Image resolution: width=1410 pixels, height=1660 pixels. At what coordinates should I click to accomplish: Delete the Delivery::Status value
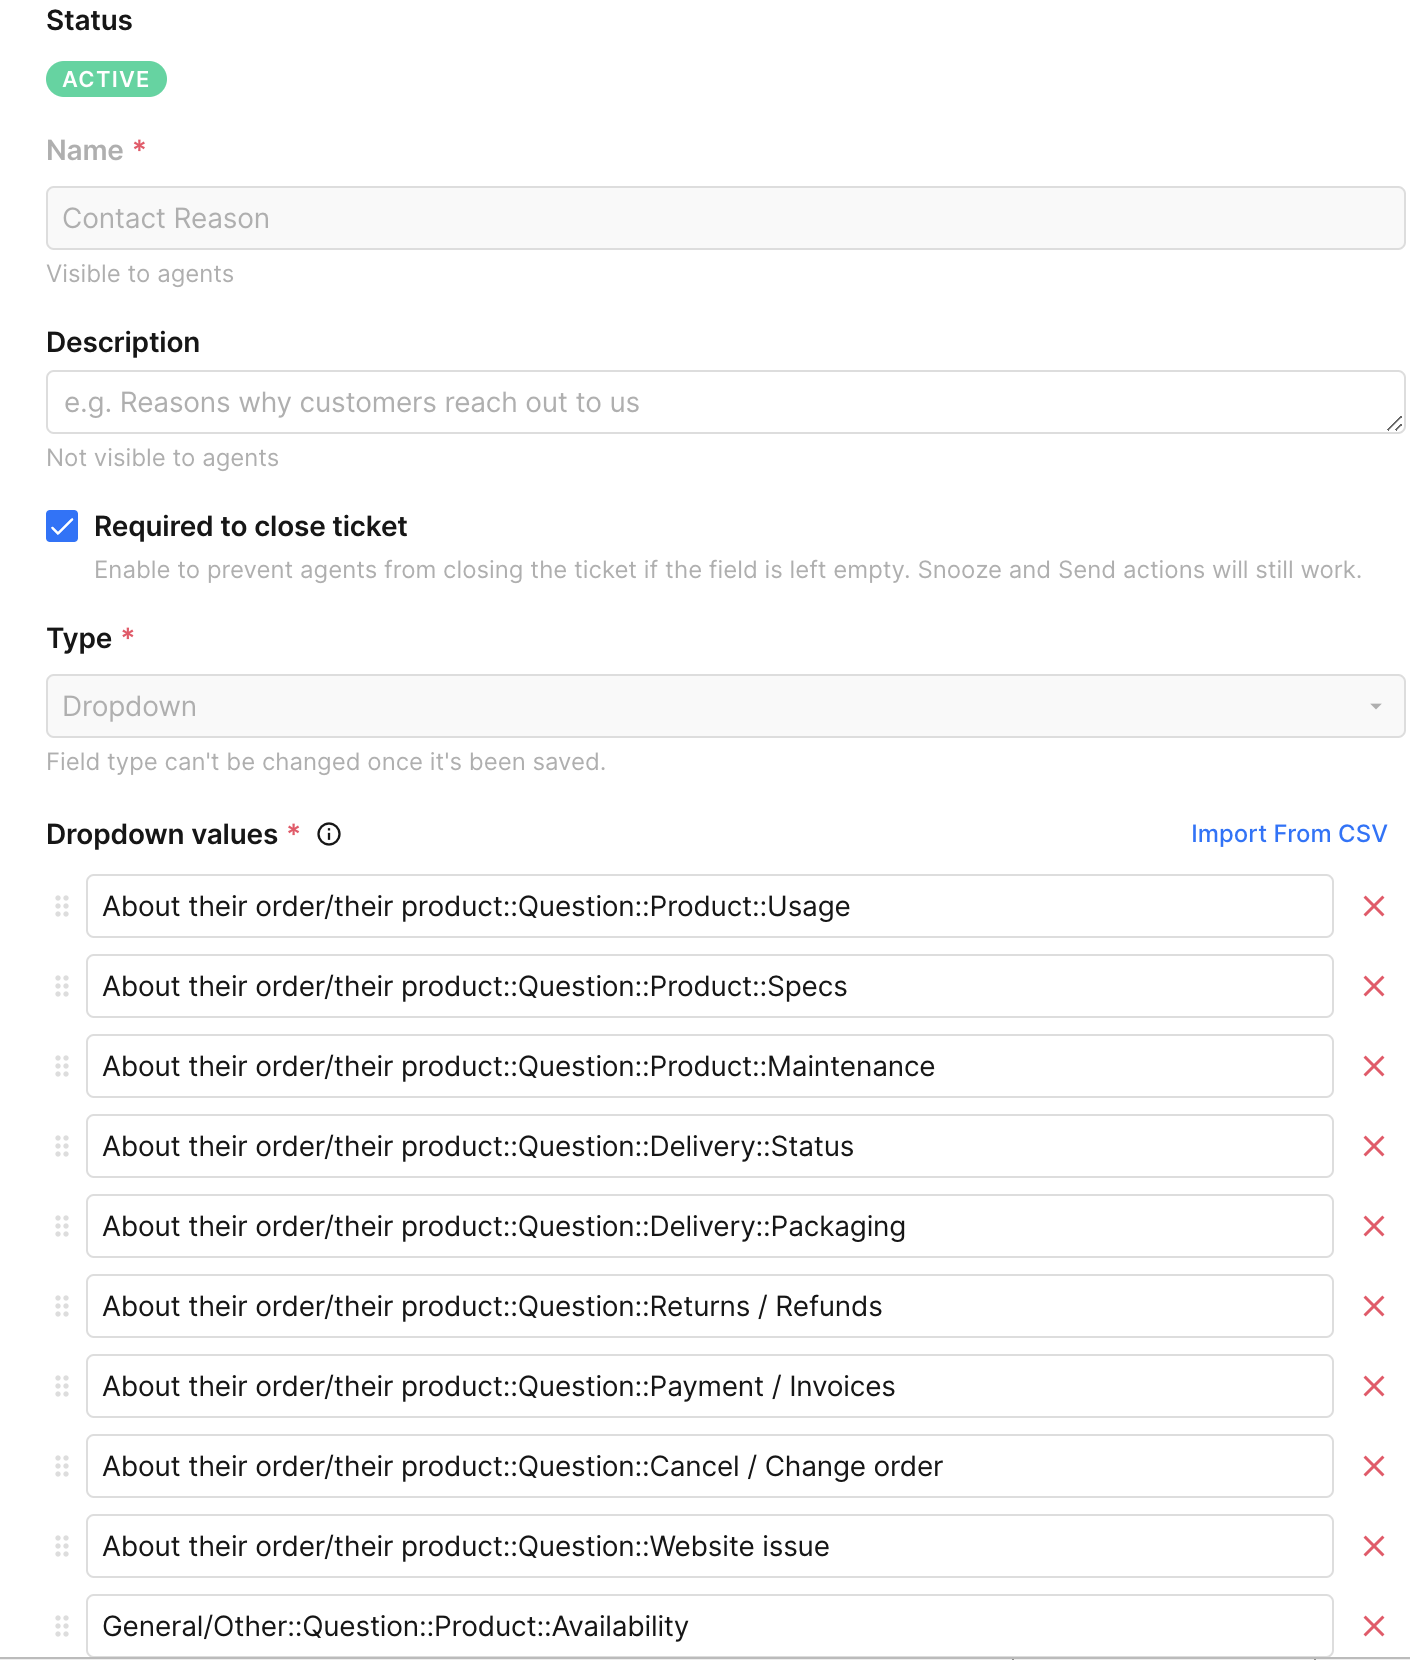coord(1373,1146)
